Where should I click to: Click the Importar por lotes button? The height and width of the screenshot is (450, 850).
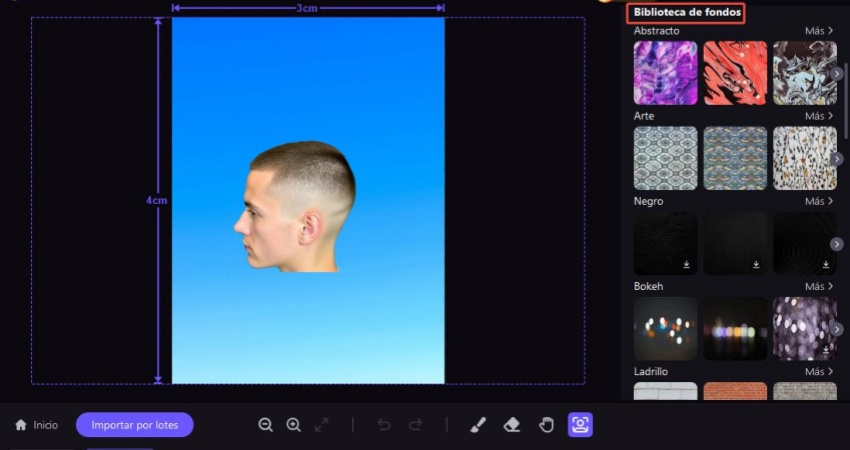[x=135, y=425]
